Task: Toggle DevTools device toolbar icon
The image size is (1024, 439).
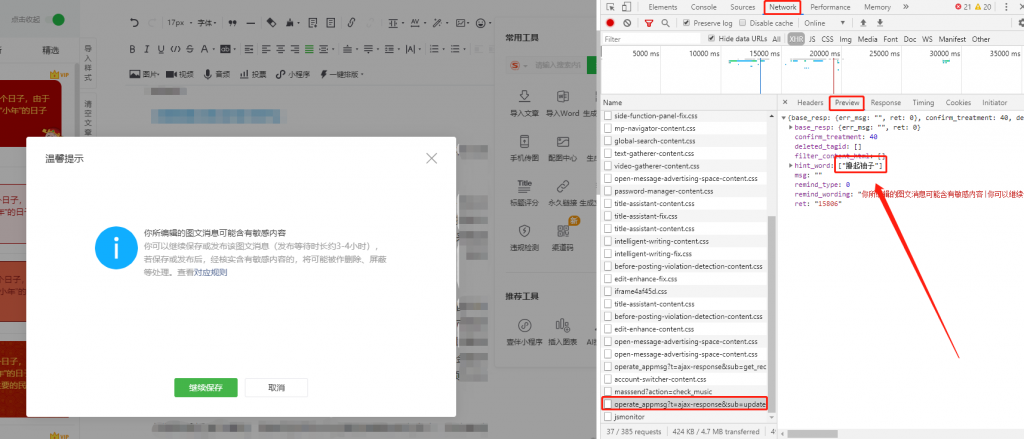Action: coord(626,7)
